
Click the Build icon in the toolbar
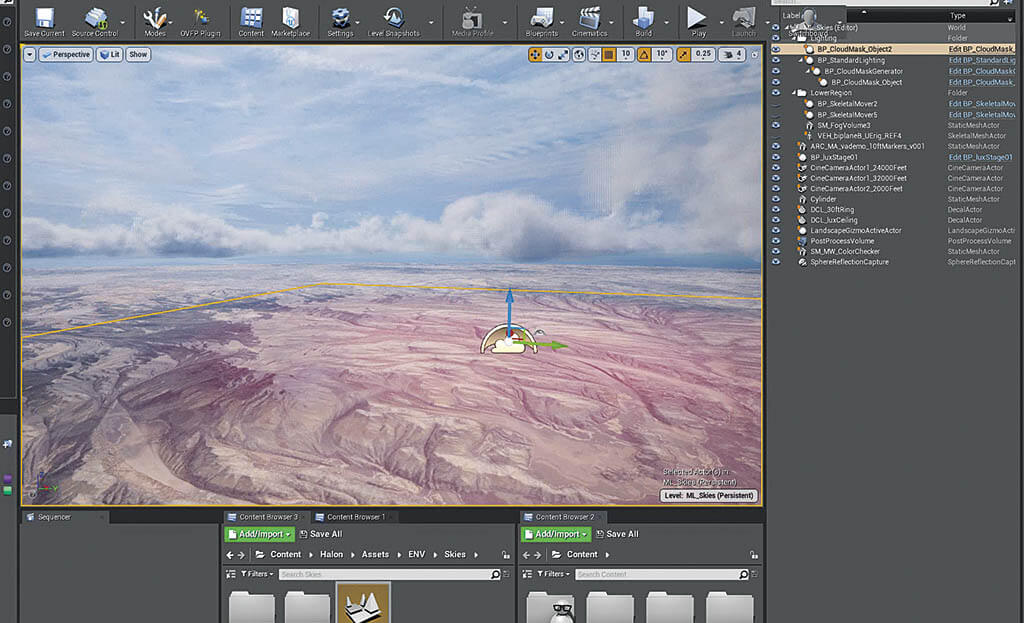644,18
